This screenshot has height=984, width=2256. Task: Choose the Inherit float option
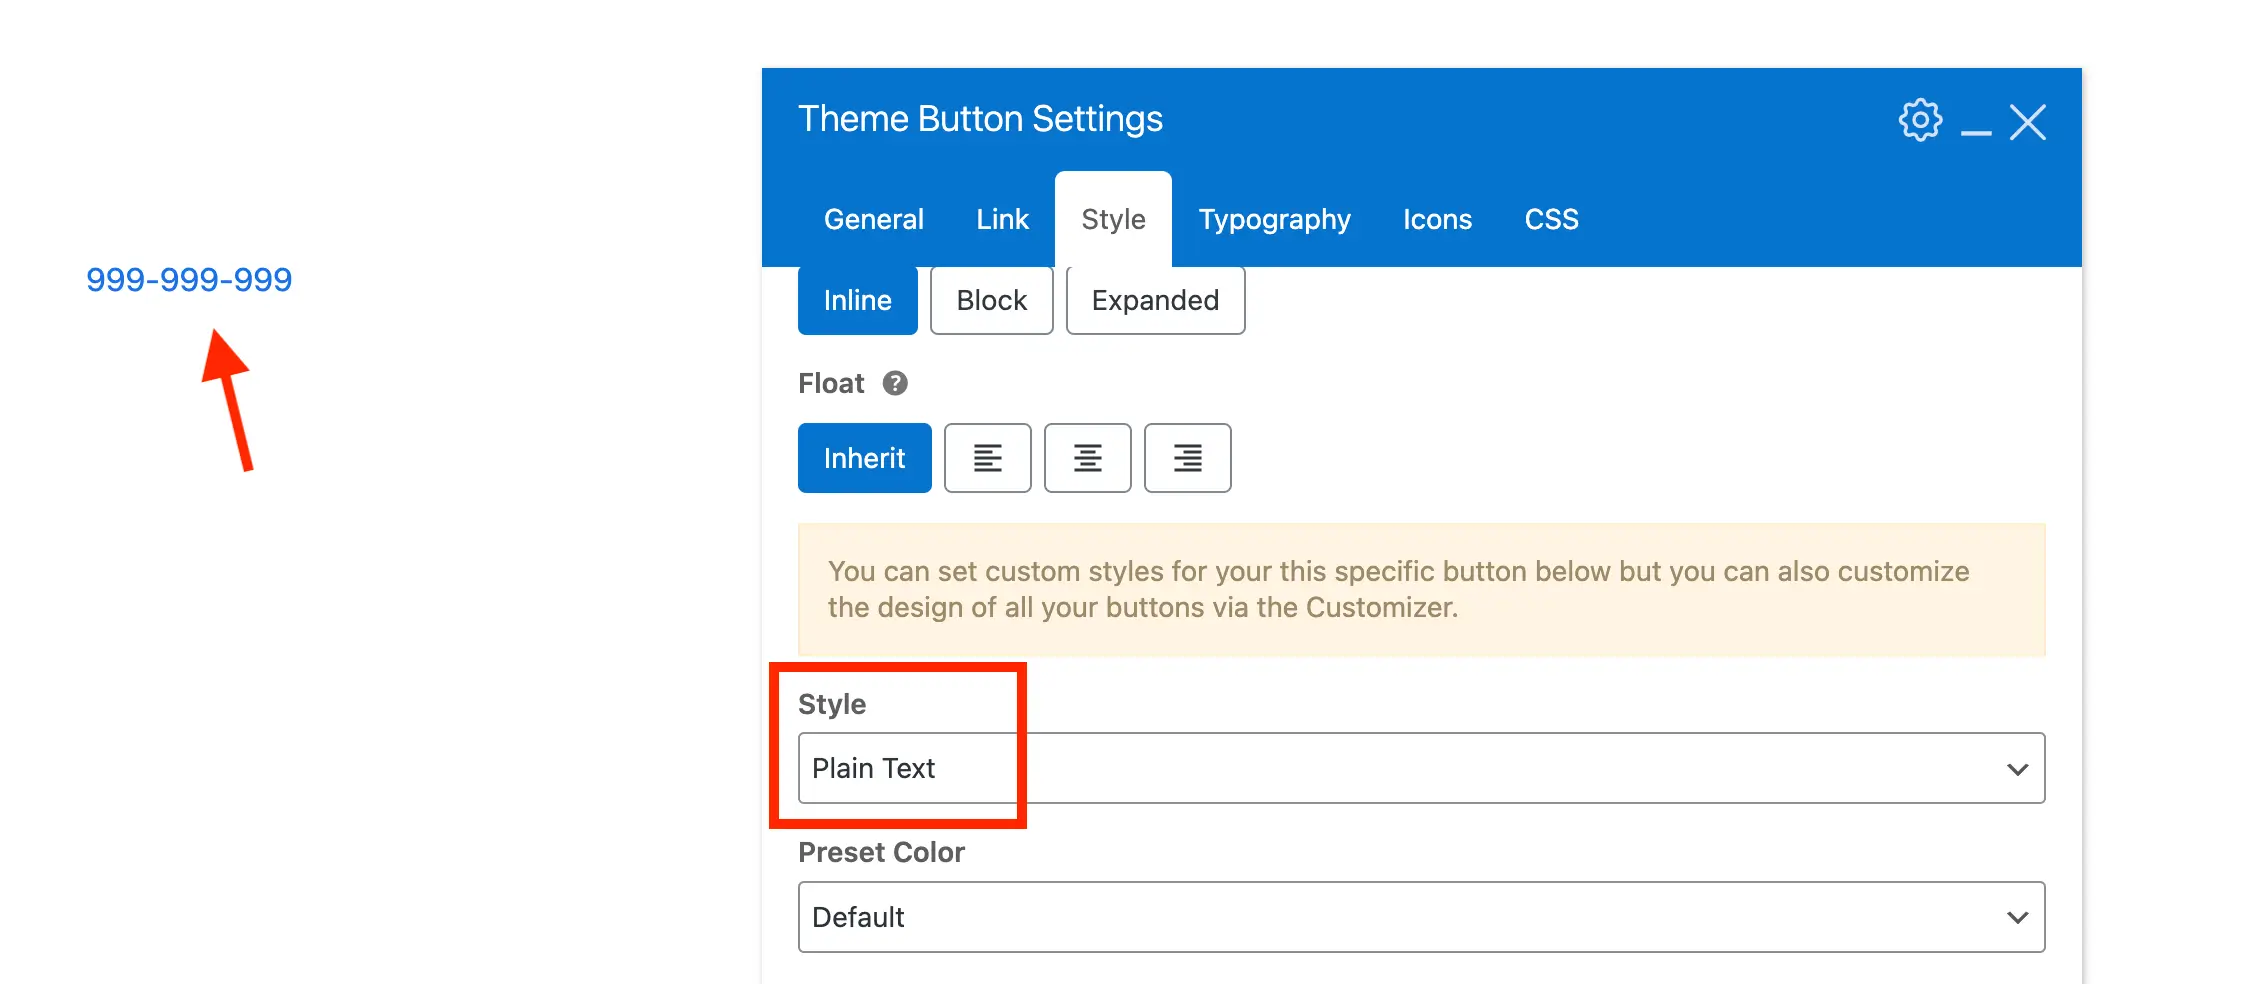coord(865,458)
